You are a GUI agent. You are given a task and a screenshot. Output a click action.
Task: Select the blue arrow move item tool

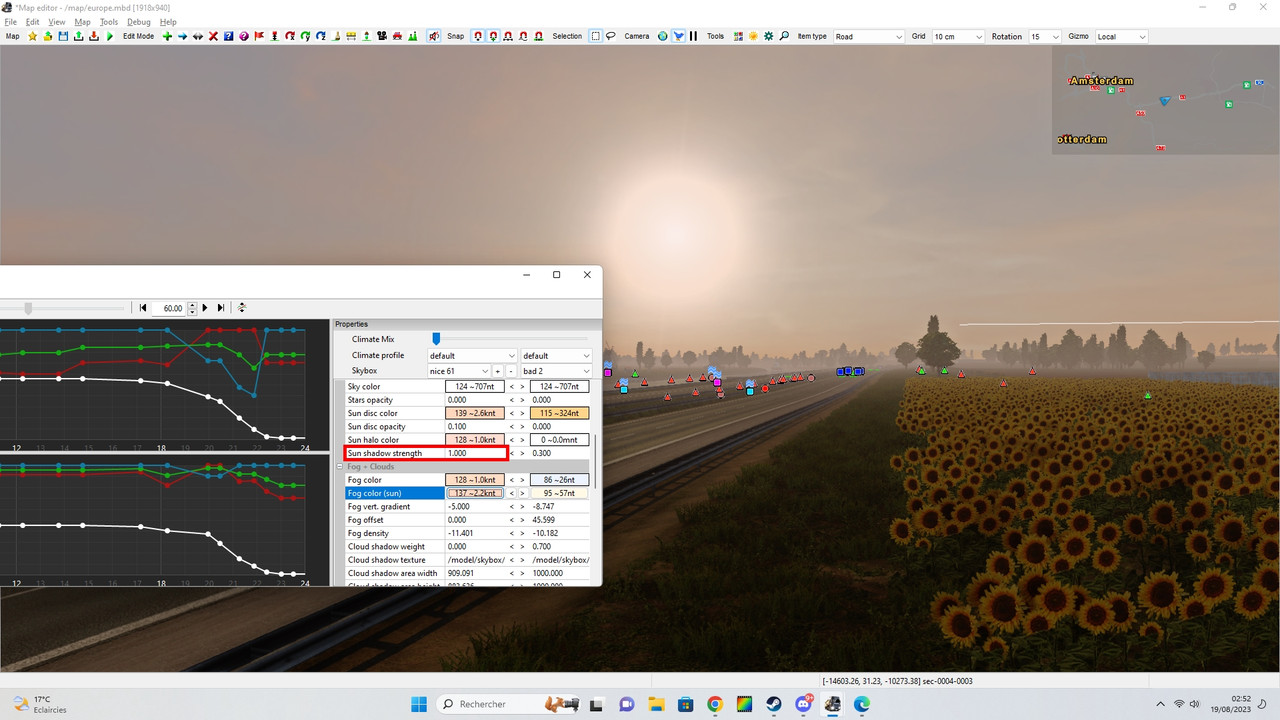[x=182, y=36]
